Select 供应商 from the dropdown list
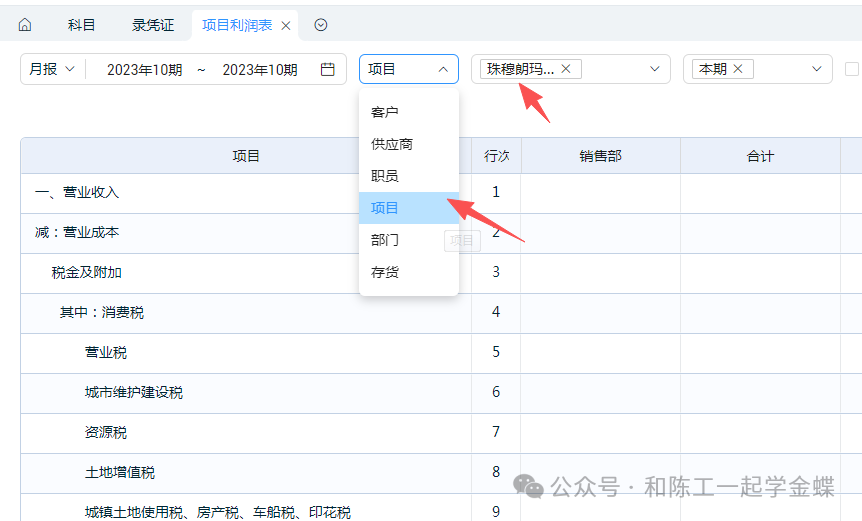Image resolution: width=862 pixels, height=521 pixels. 392,144
